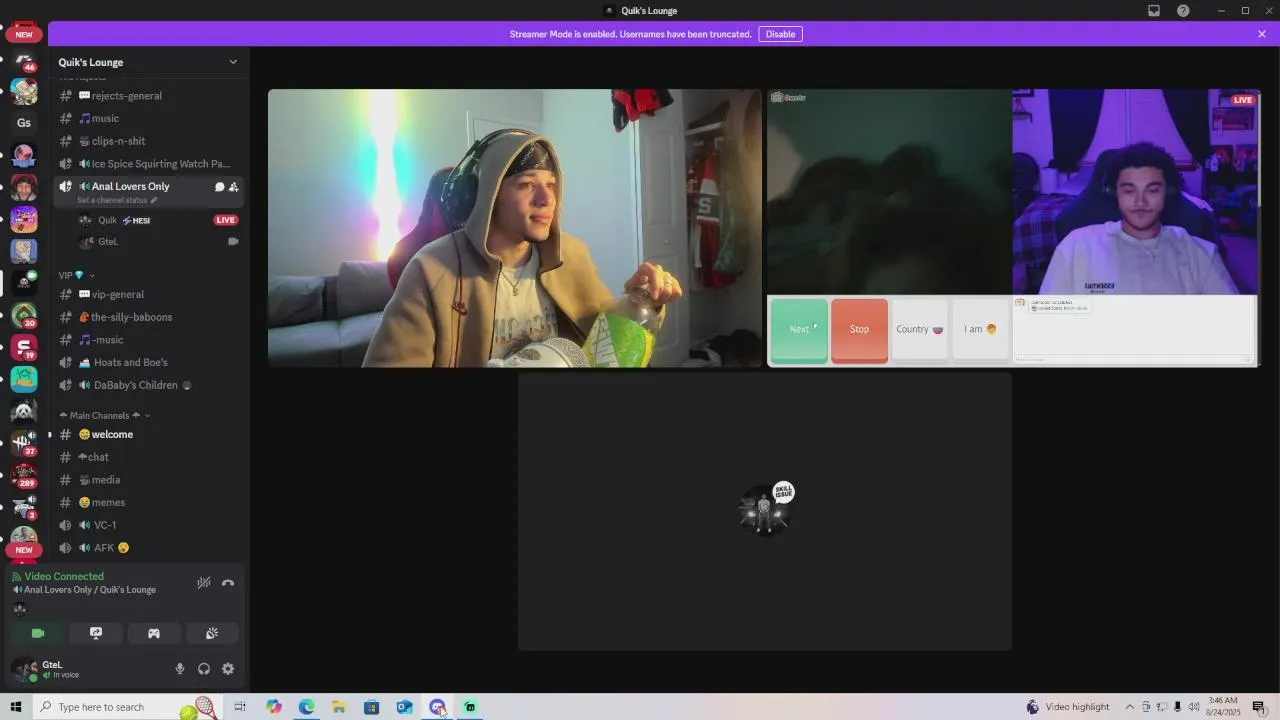Screen dimensions: 1280x720
Task: Open File Explorer from taskbar
Action: (339, 707)
